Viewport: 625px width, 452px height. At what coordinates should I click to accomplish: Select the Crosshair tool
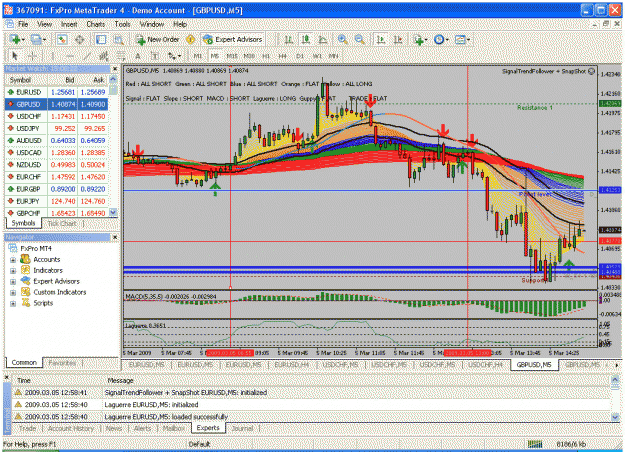pyautogui.click(x=33, y=56)
